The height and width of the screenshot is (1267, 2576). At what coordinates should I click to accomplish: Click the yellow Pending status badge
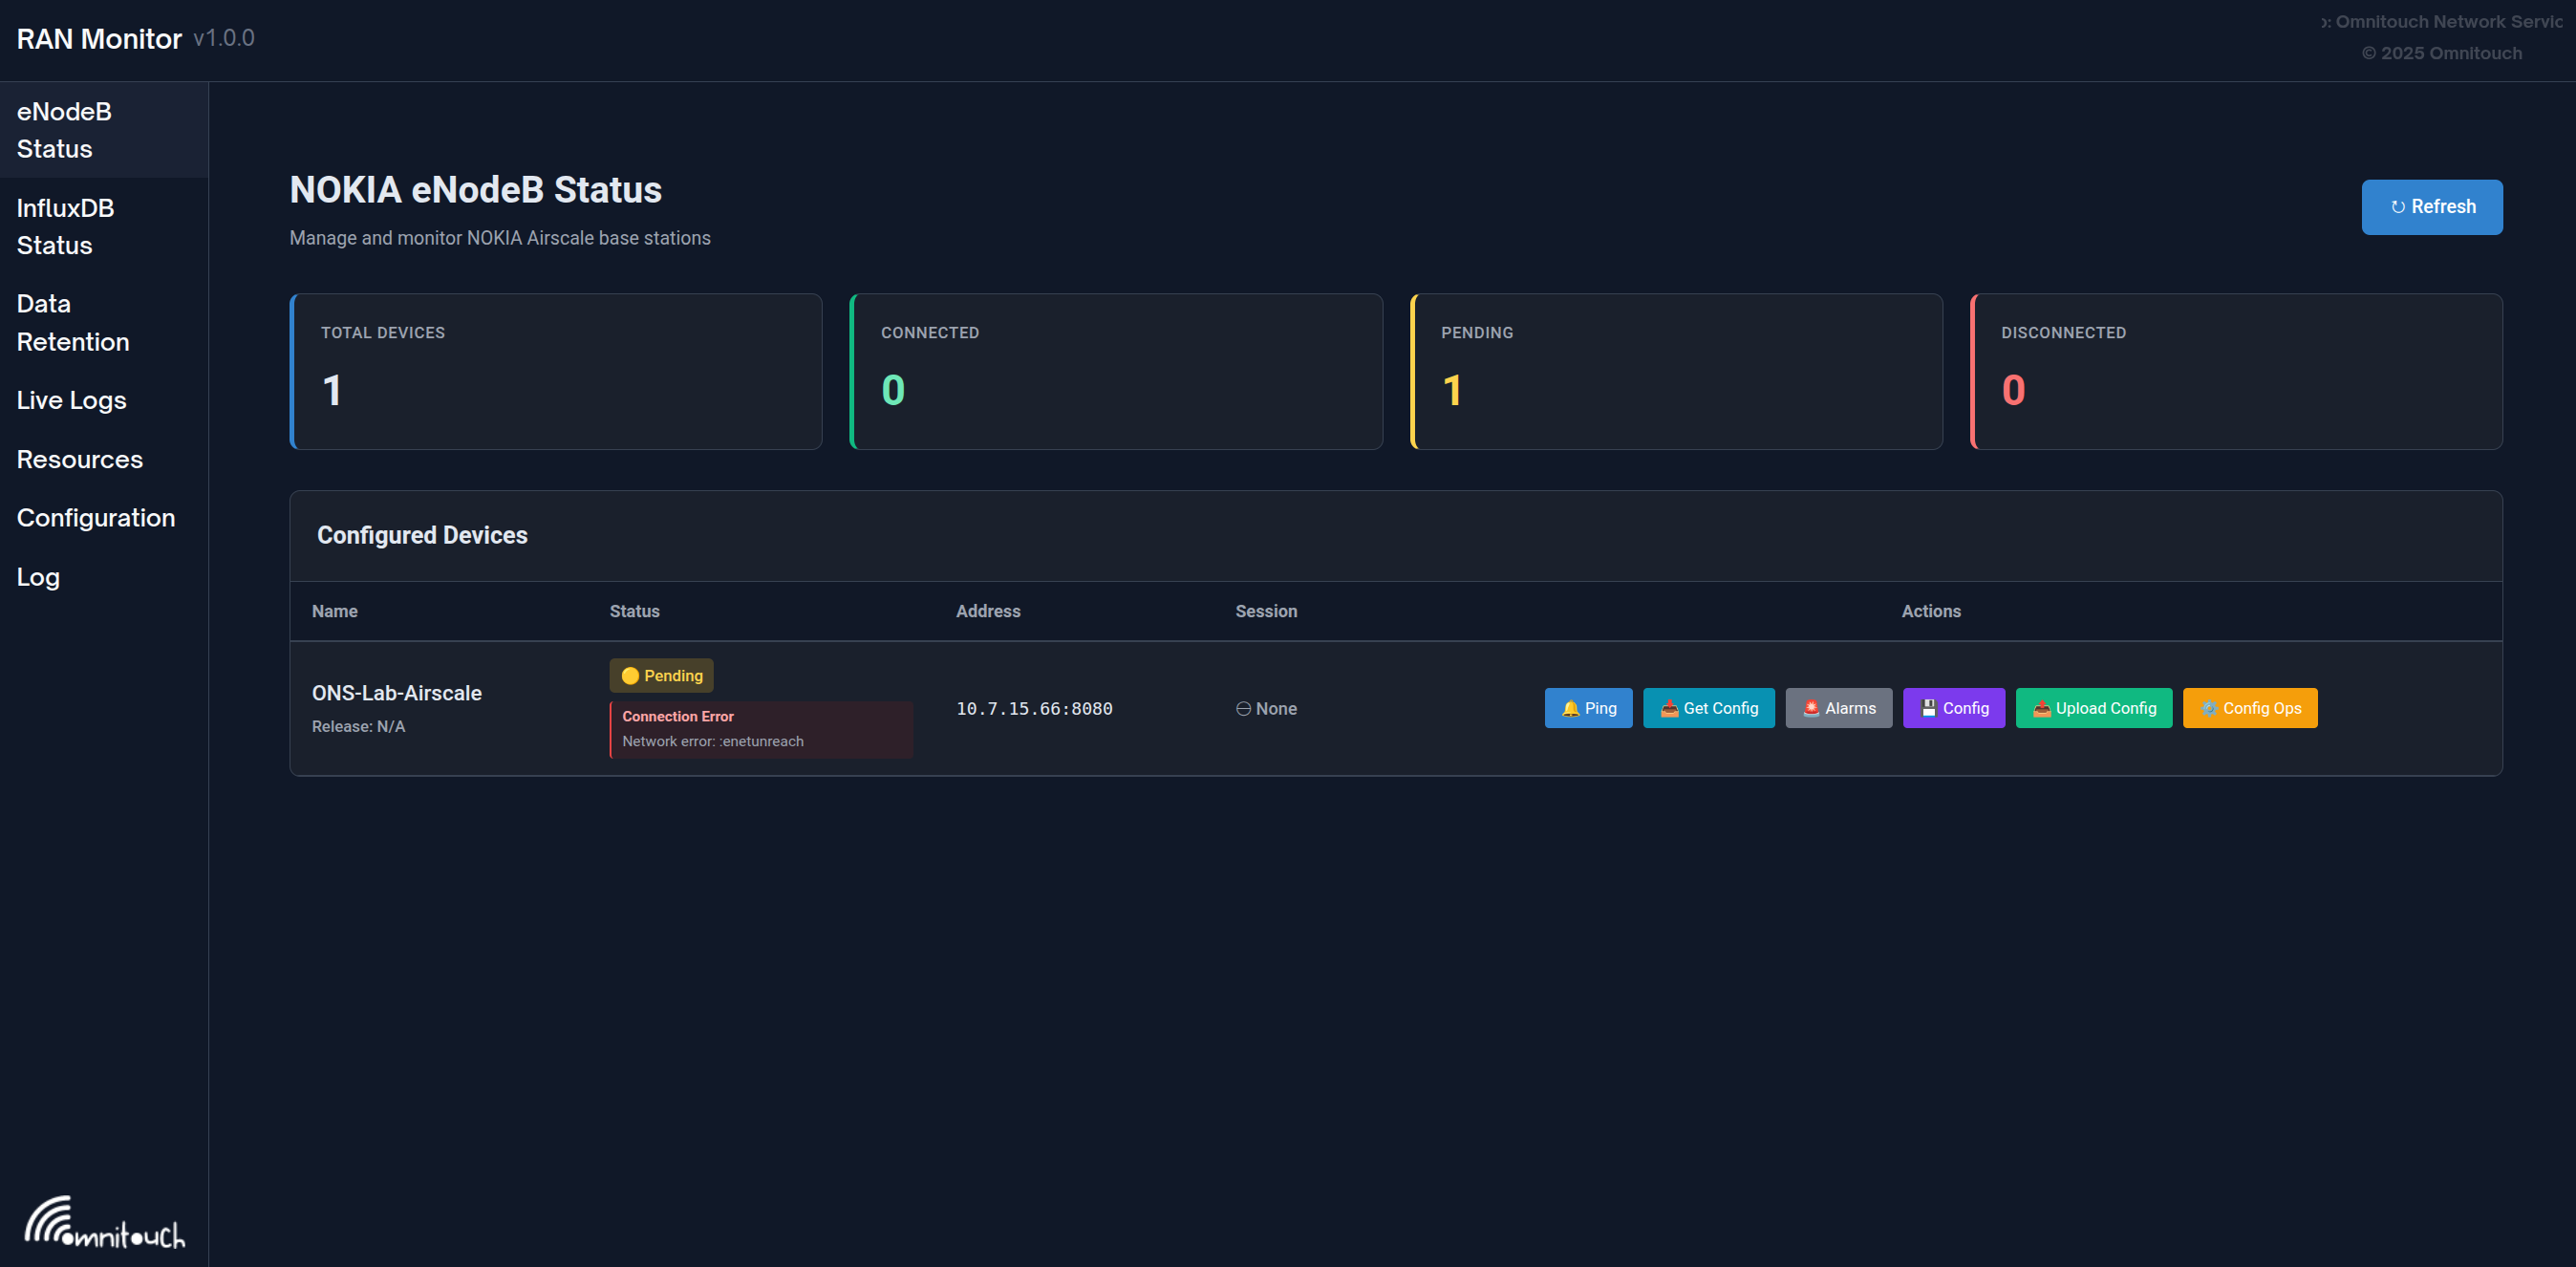pos(661,676)
